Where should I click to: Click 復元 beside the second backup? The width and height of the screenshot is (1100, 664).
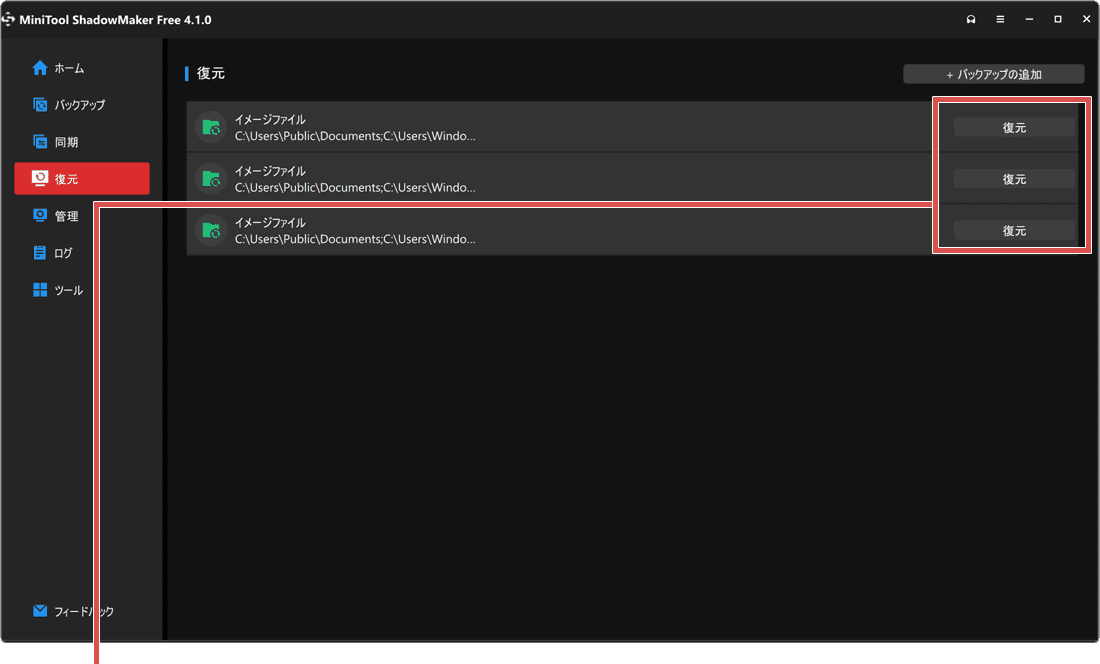tap(1013, 179)
